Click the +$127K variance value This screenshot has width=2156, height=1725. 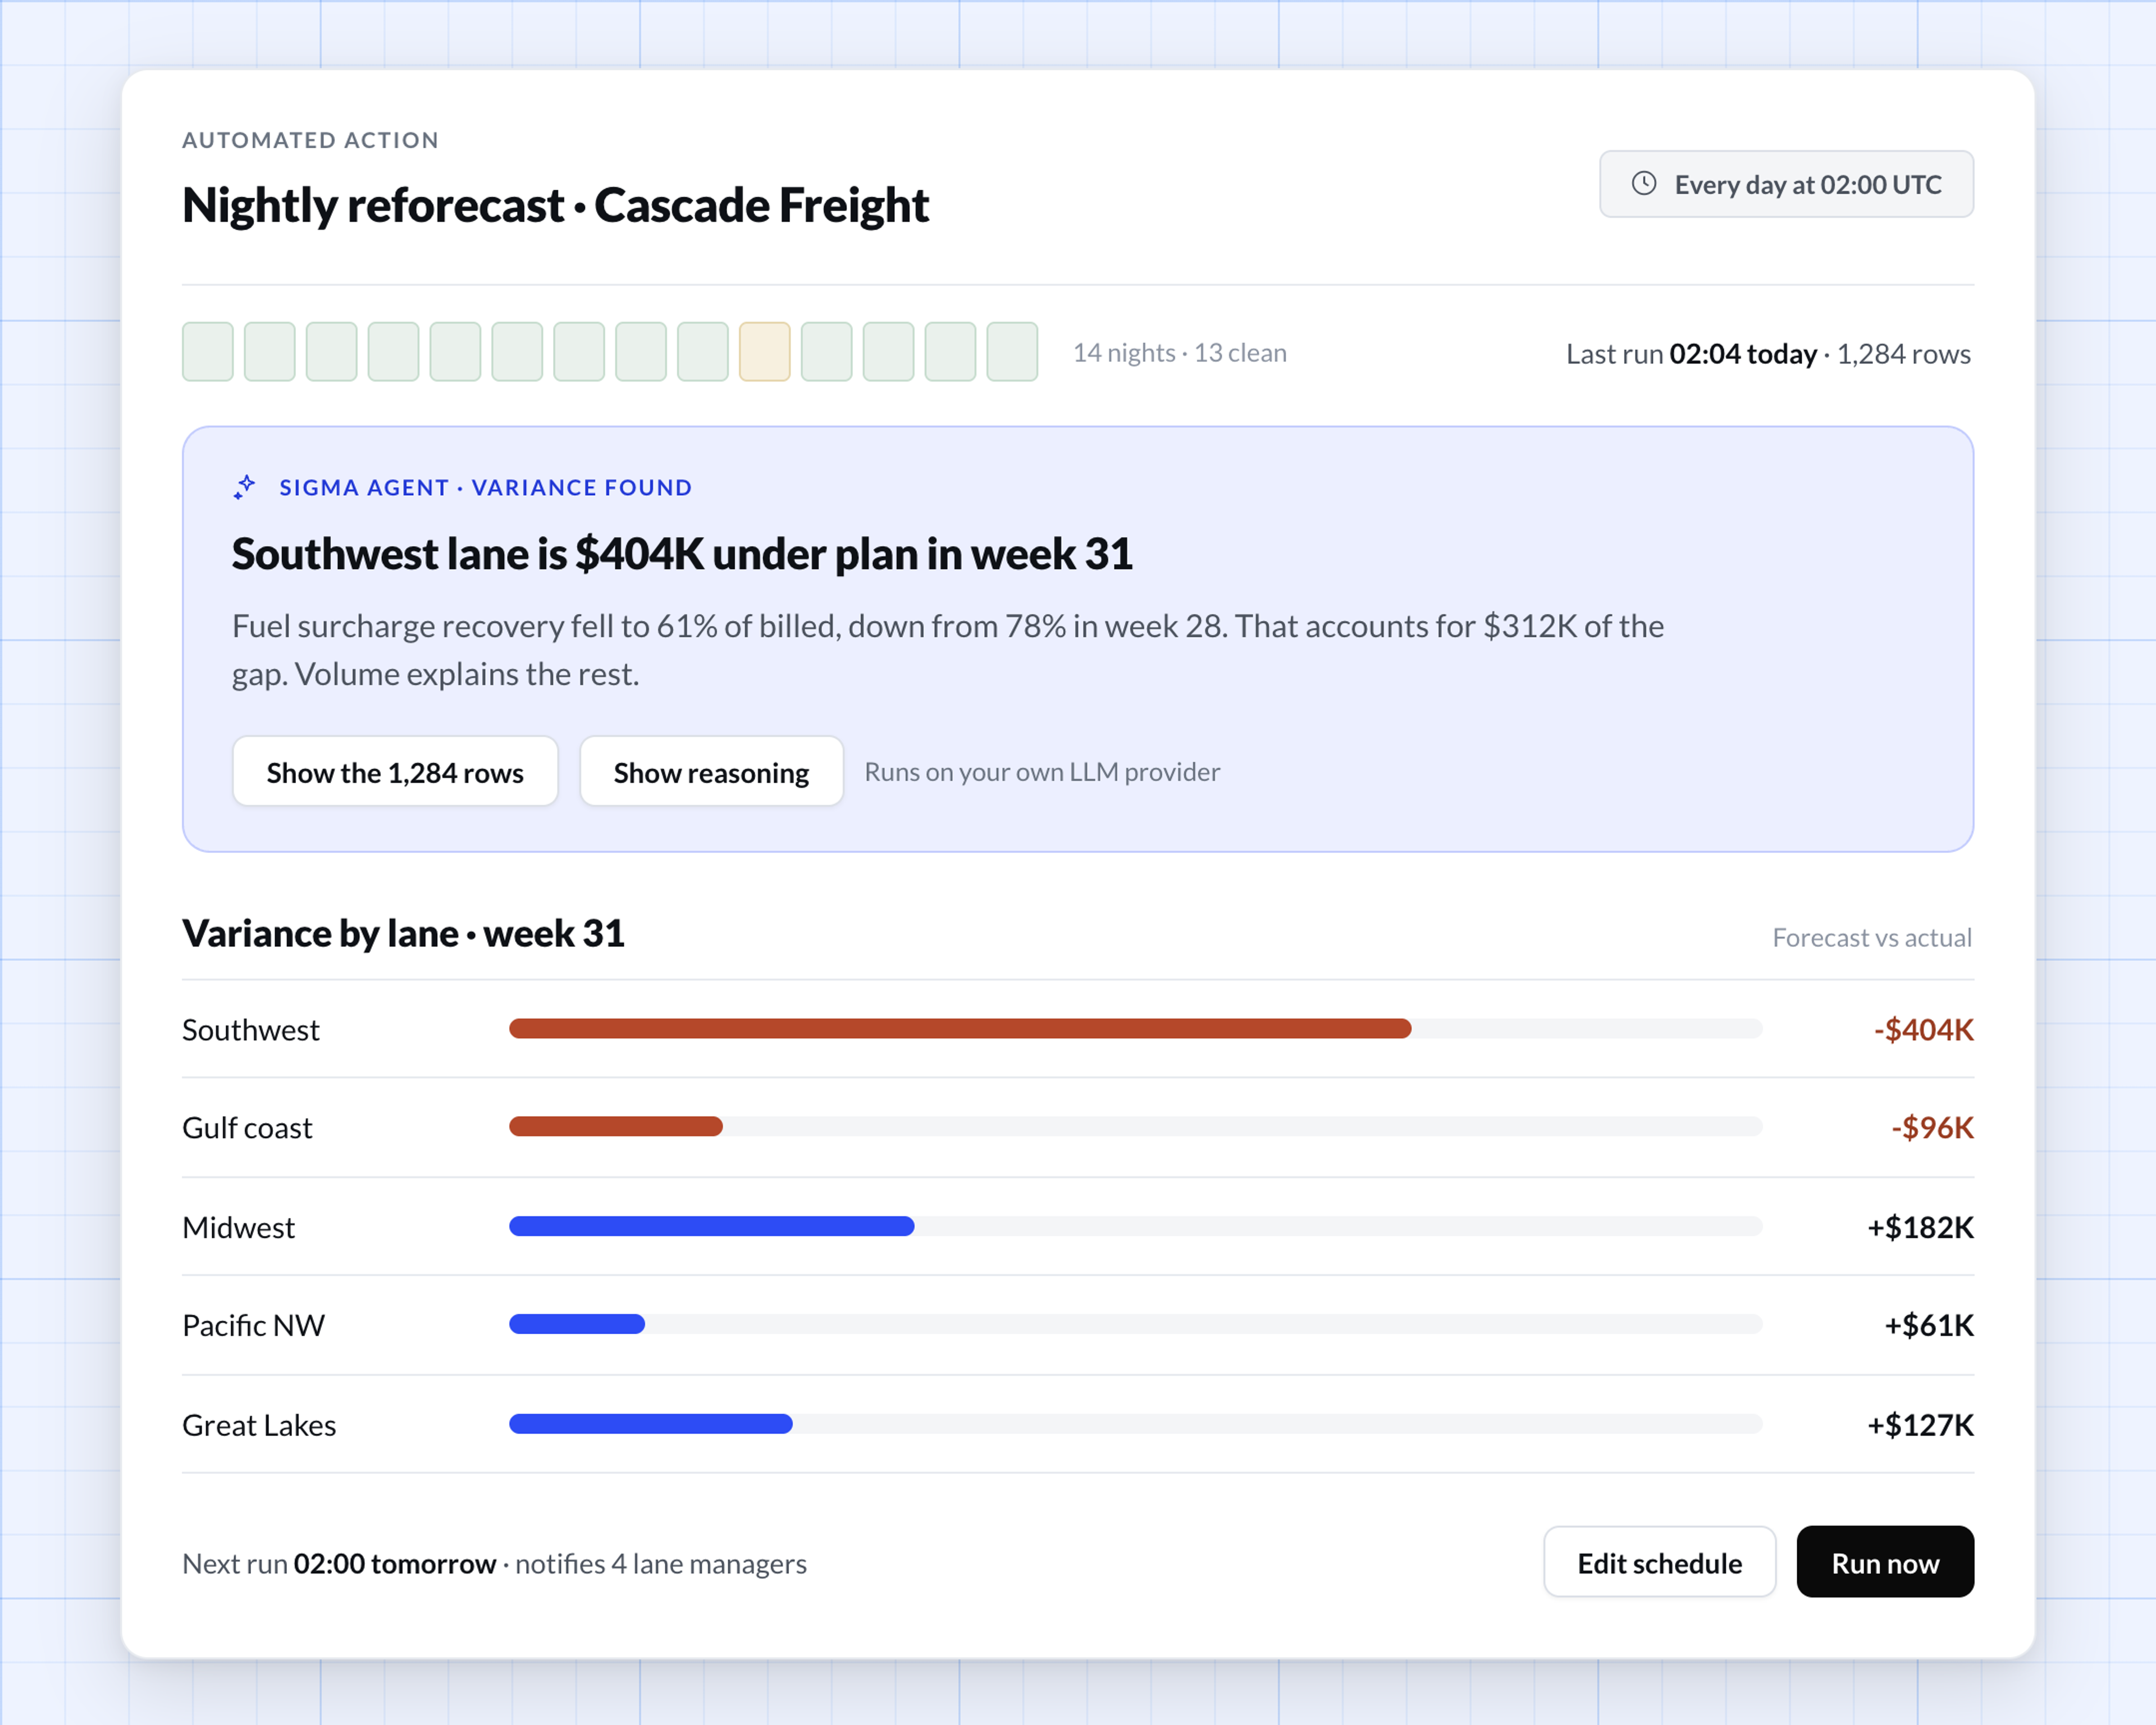tap(1920, 1425)
